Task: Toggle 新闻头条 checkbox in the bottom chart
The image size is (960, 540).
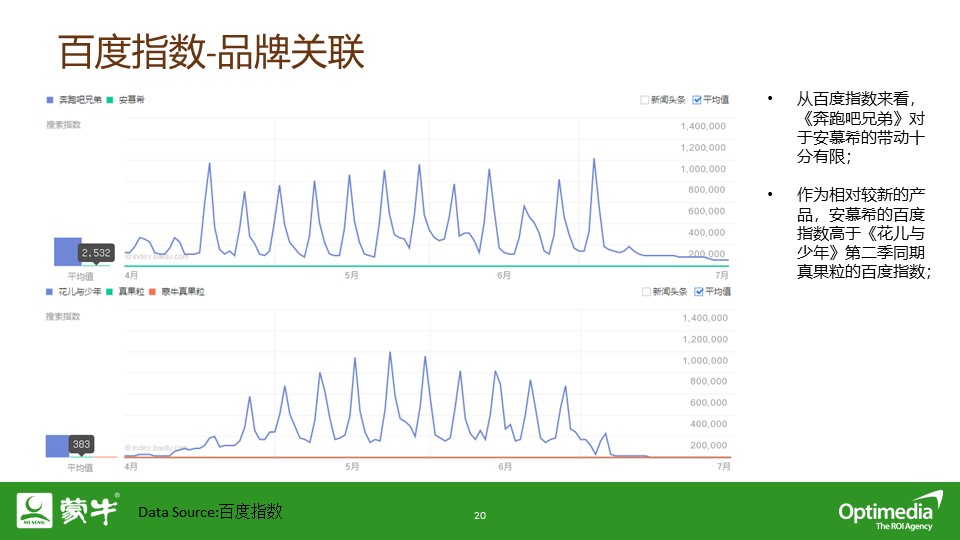Action: pos(646,291)
